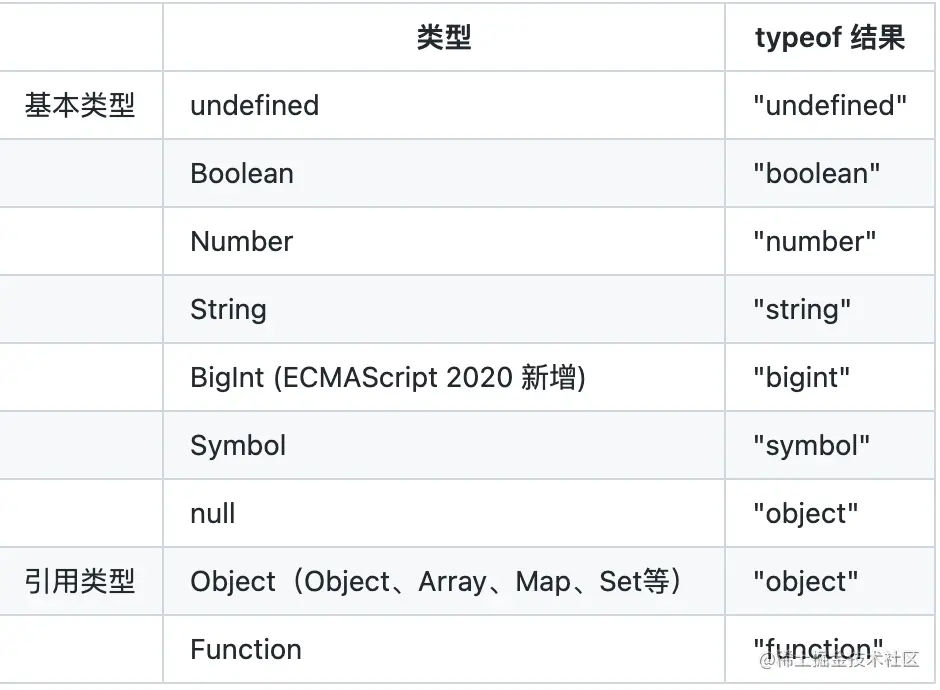Click the typeof 结果 column header

click(829, 38)
